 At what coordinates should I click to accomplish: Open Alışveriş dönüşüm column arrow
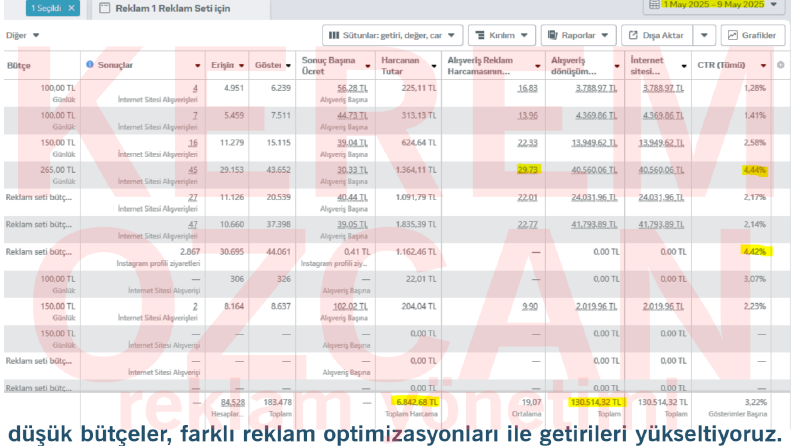(x=617, y=66)
